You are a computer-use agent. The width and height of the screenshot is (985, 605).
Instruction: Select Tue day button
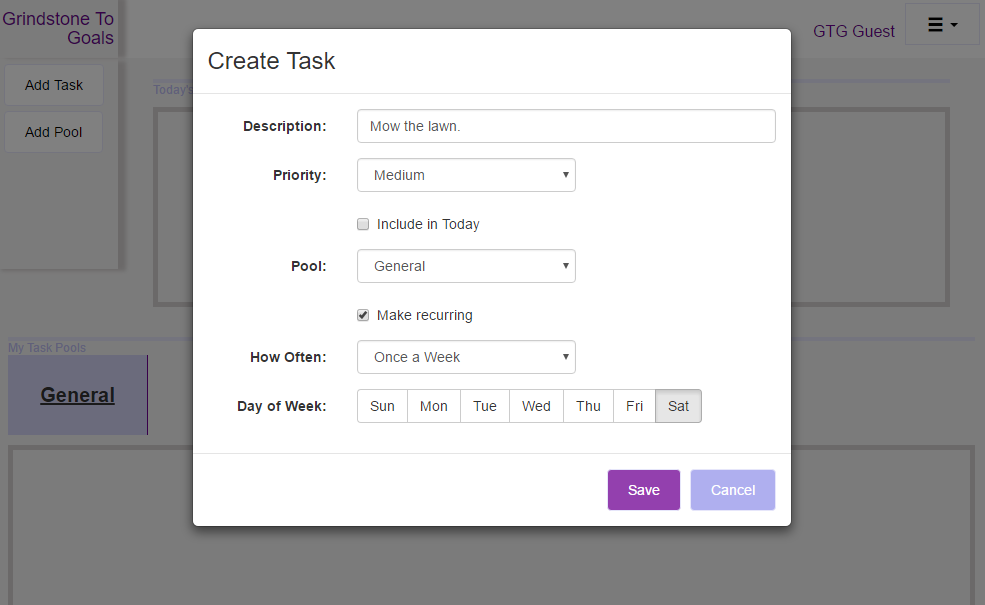(485, 406)
